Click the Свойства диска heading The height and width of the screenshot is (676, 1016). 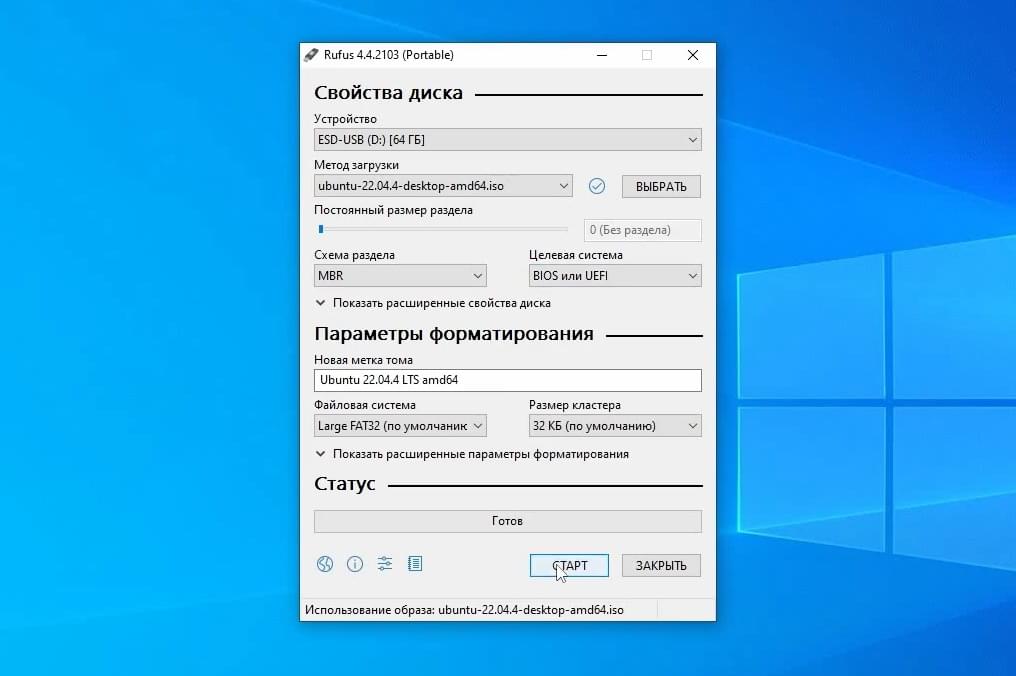(388, 93)
